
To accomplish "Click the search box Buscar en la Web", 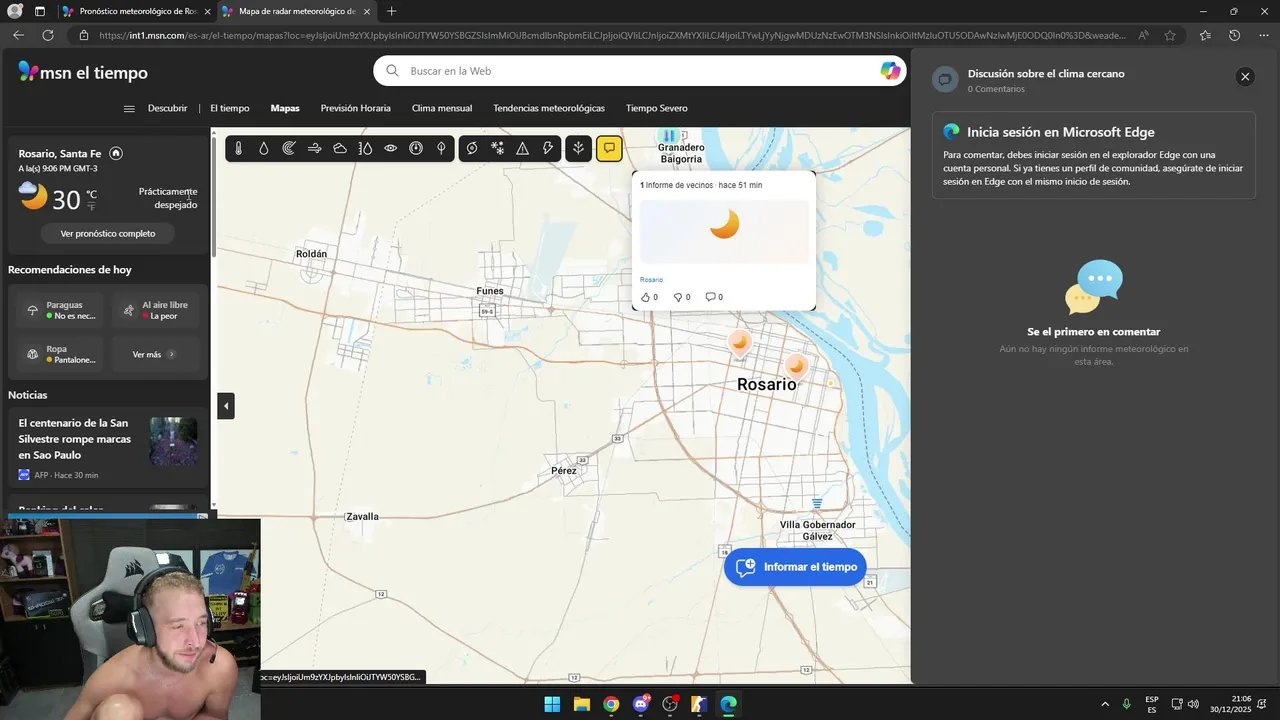I will pos(640,71).
